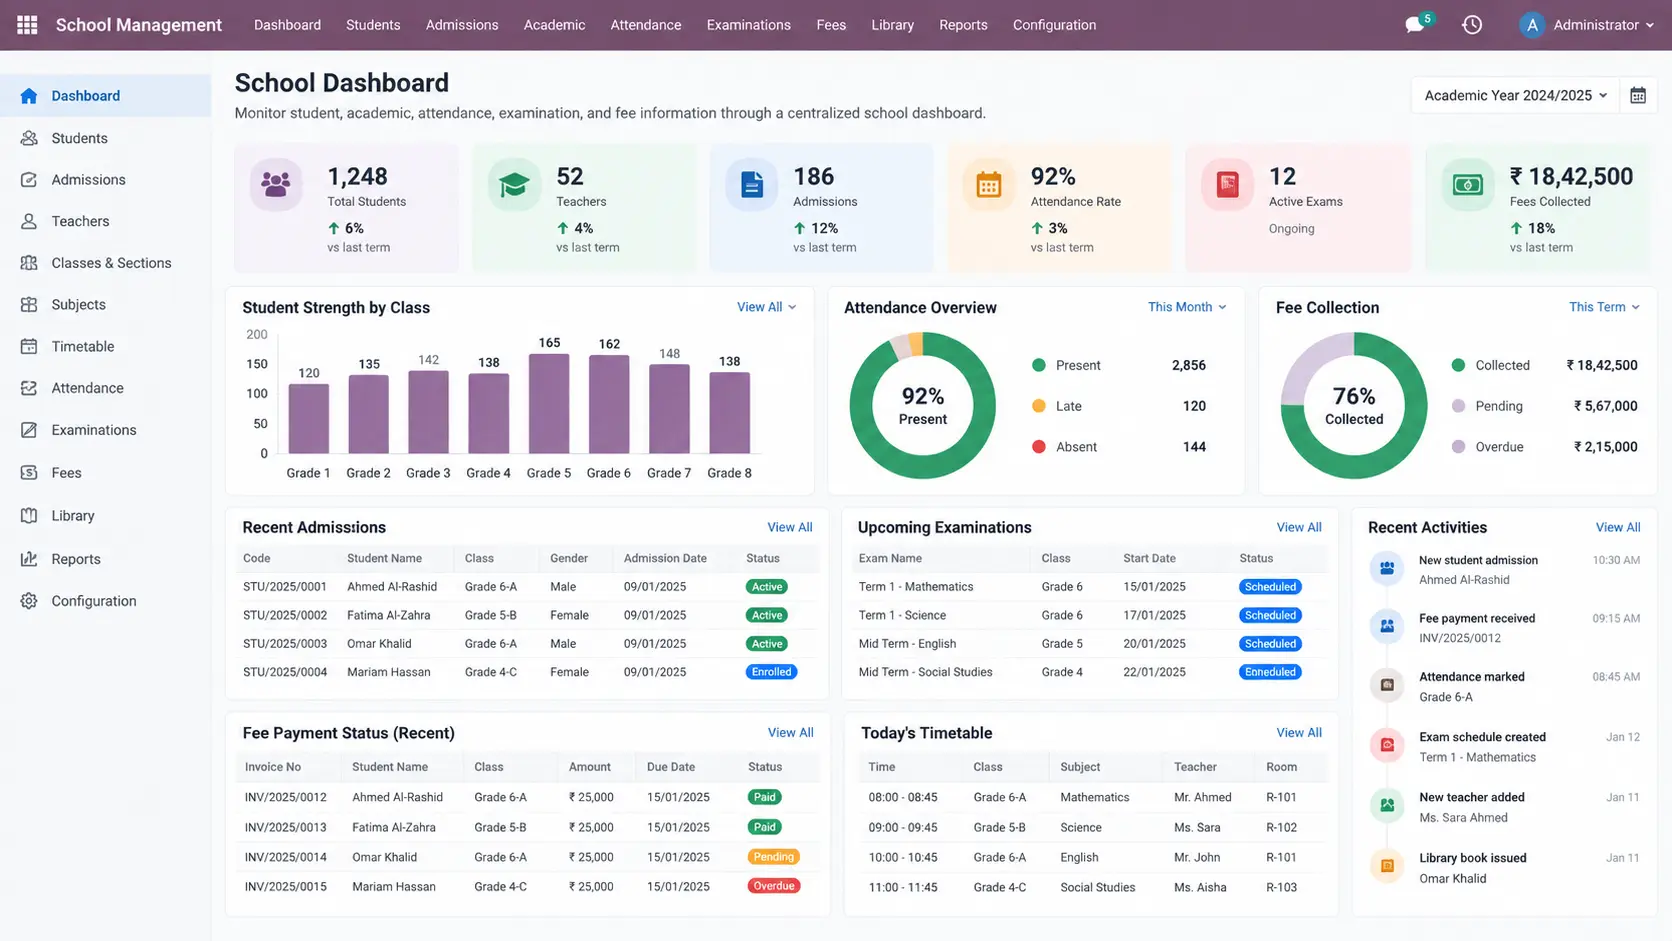Screen dimensions: 1672x941
Task: Click the Active Exams red icon
Action: tap(1227, 185)
